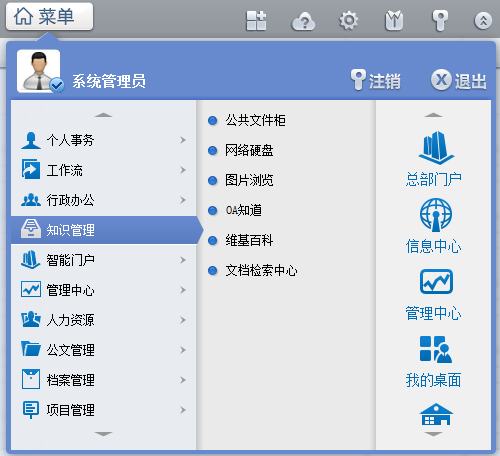This screenshot has width=500, height=456.
Task: Click the down arrow below left menu
Action: 103,434
